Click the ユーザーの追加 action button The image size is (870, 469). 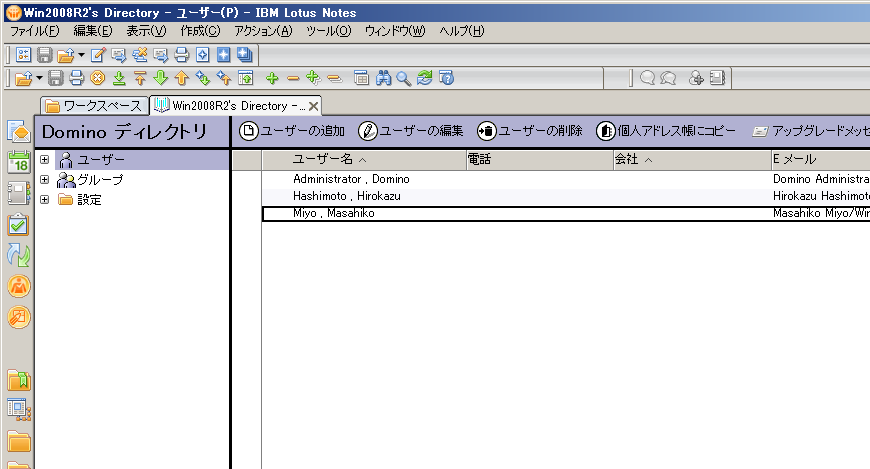pos(292,131)
